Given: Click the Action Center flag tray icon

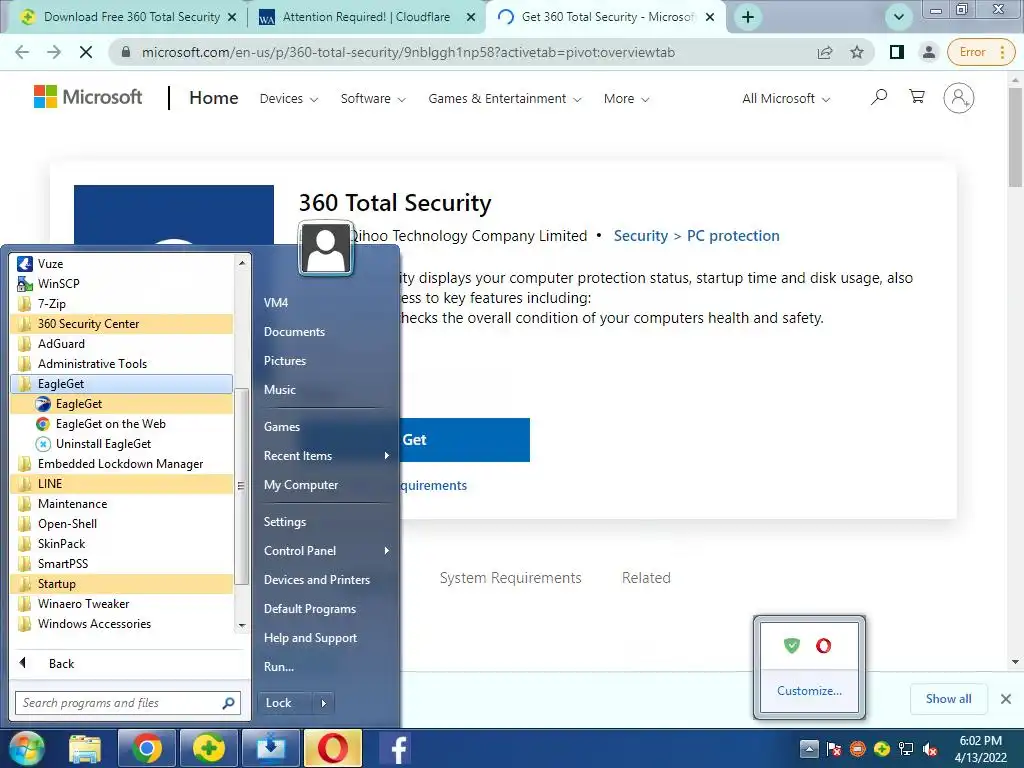Looking at the screenshot, I should tap(833, 749).
